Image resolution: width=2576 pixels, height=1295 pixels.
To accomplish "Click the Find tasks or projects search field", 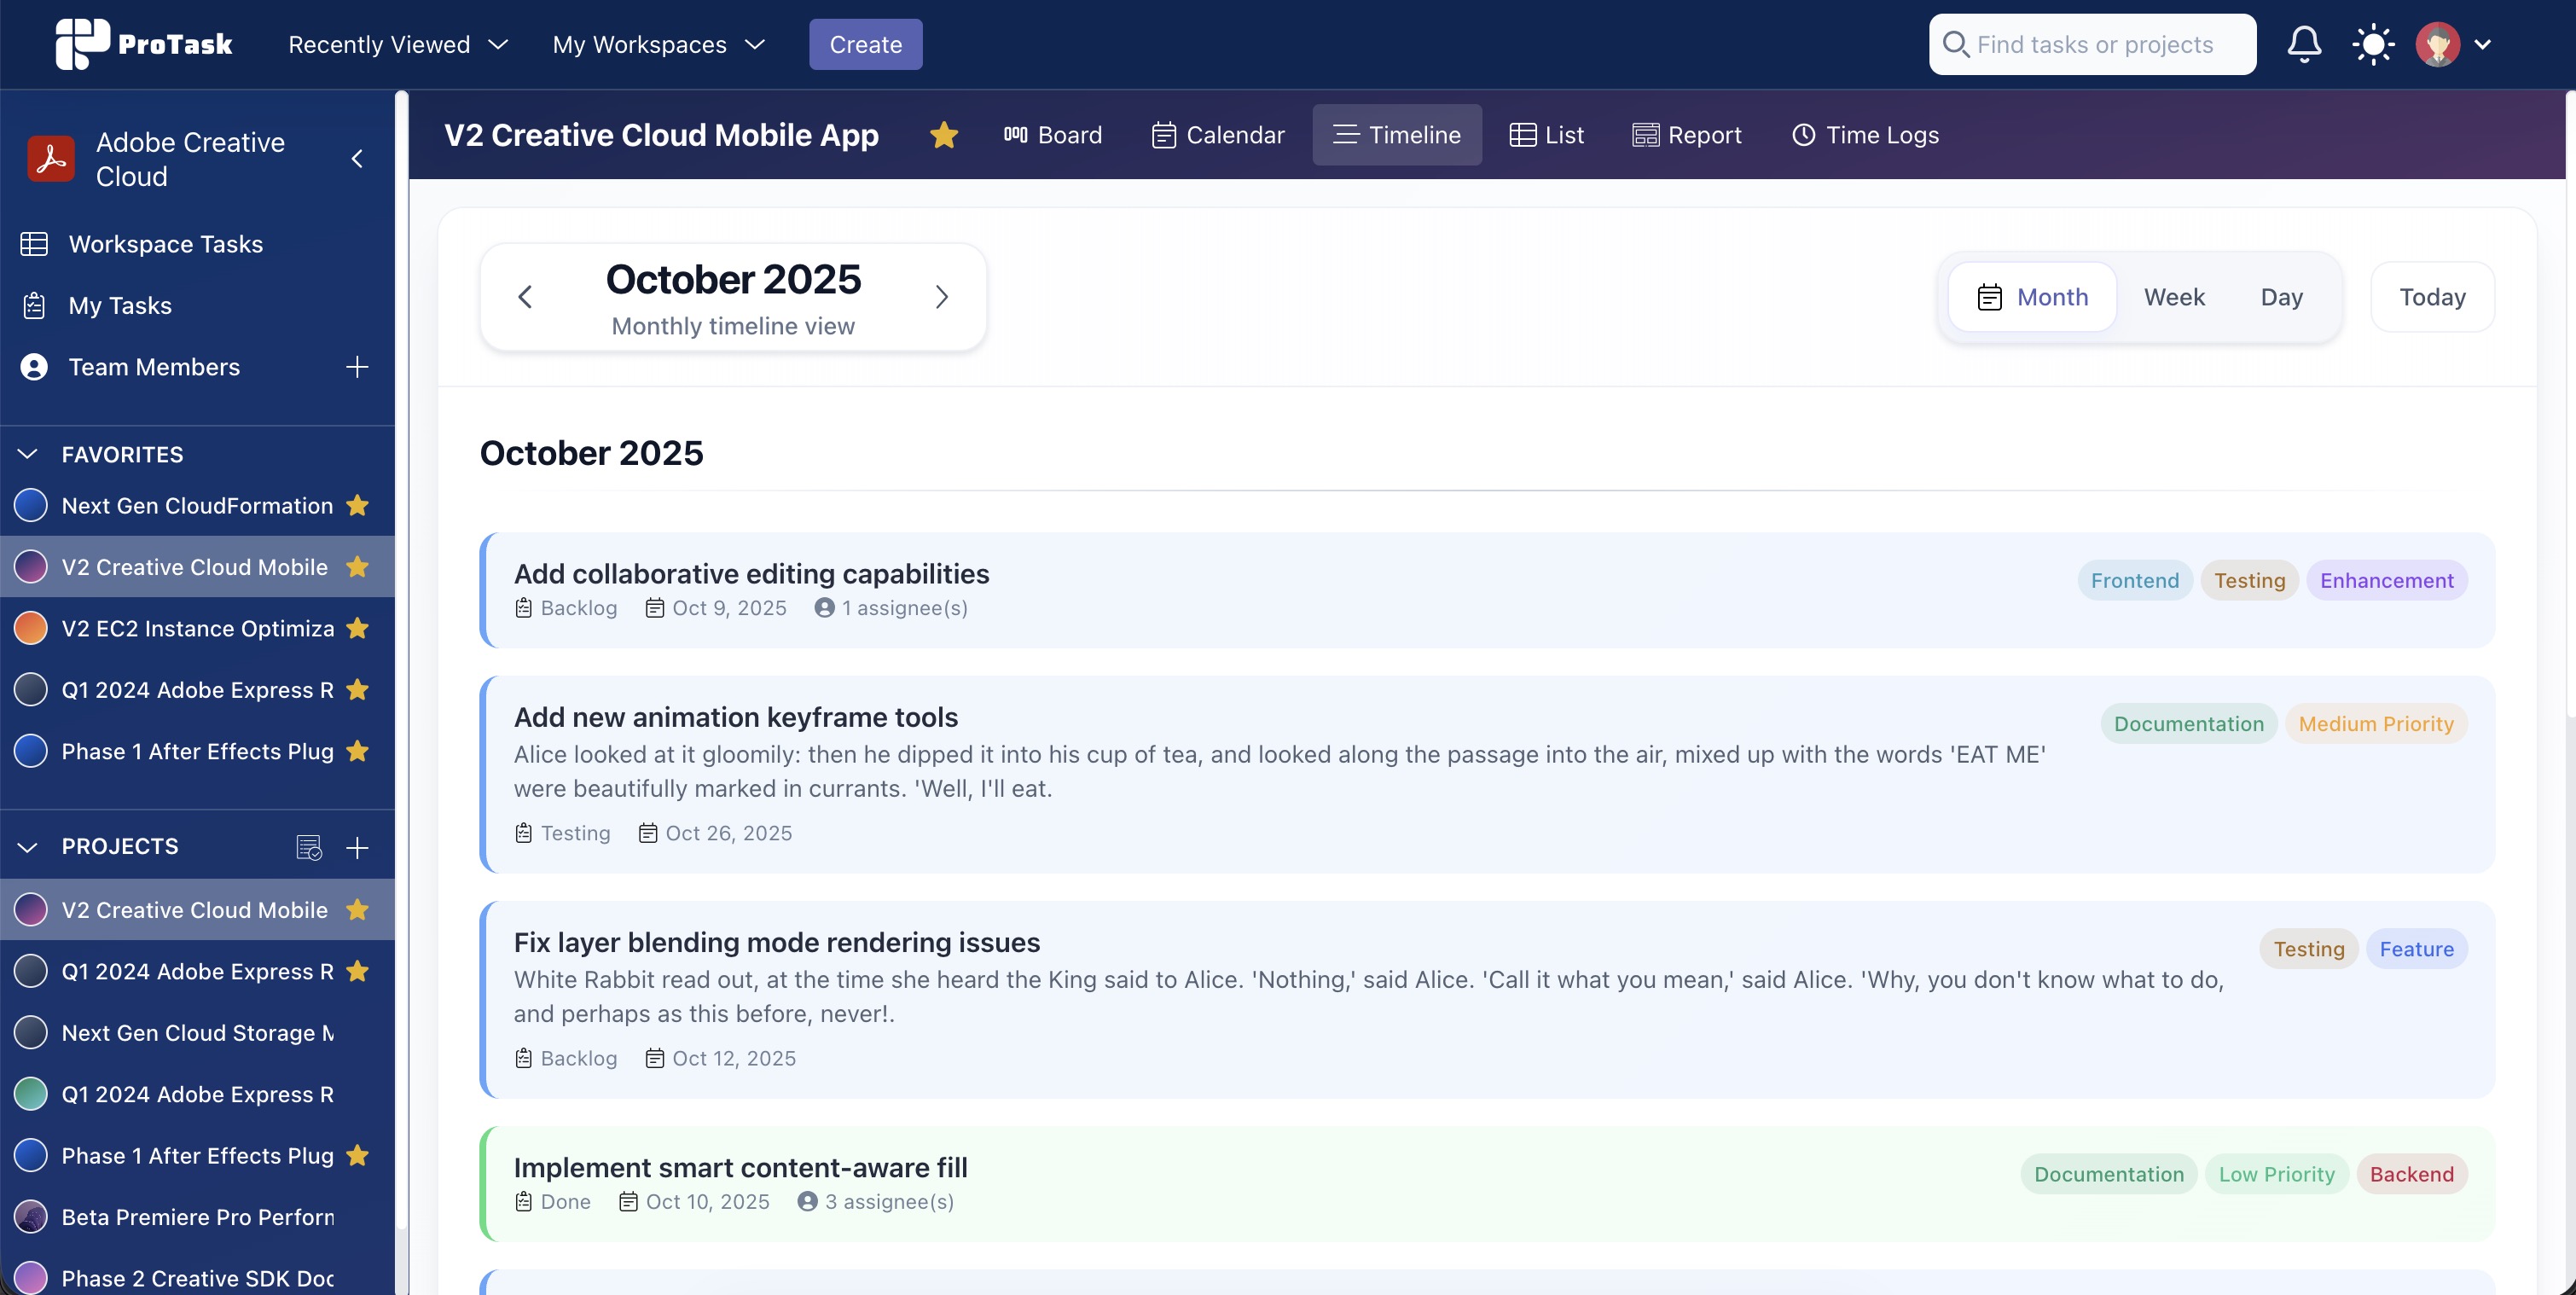I will (2093, 45).
